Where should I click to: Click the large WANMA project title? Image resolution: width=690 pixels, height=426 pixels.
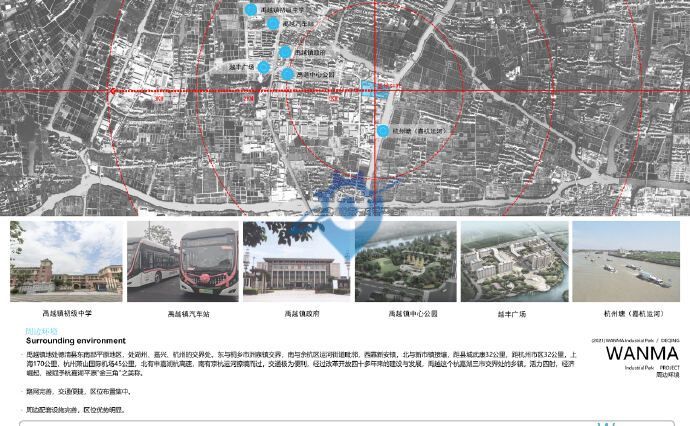pyautogui.click(x=642, y=354)
